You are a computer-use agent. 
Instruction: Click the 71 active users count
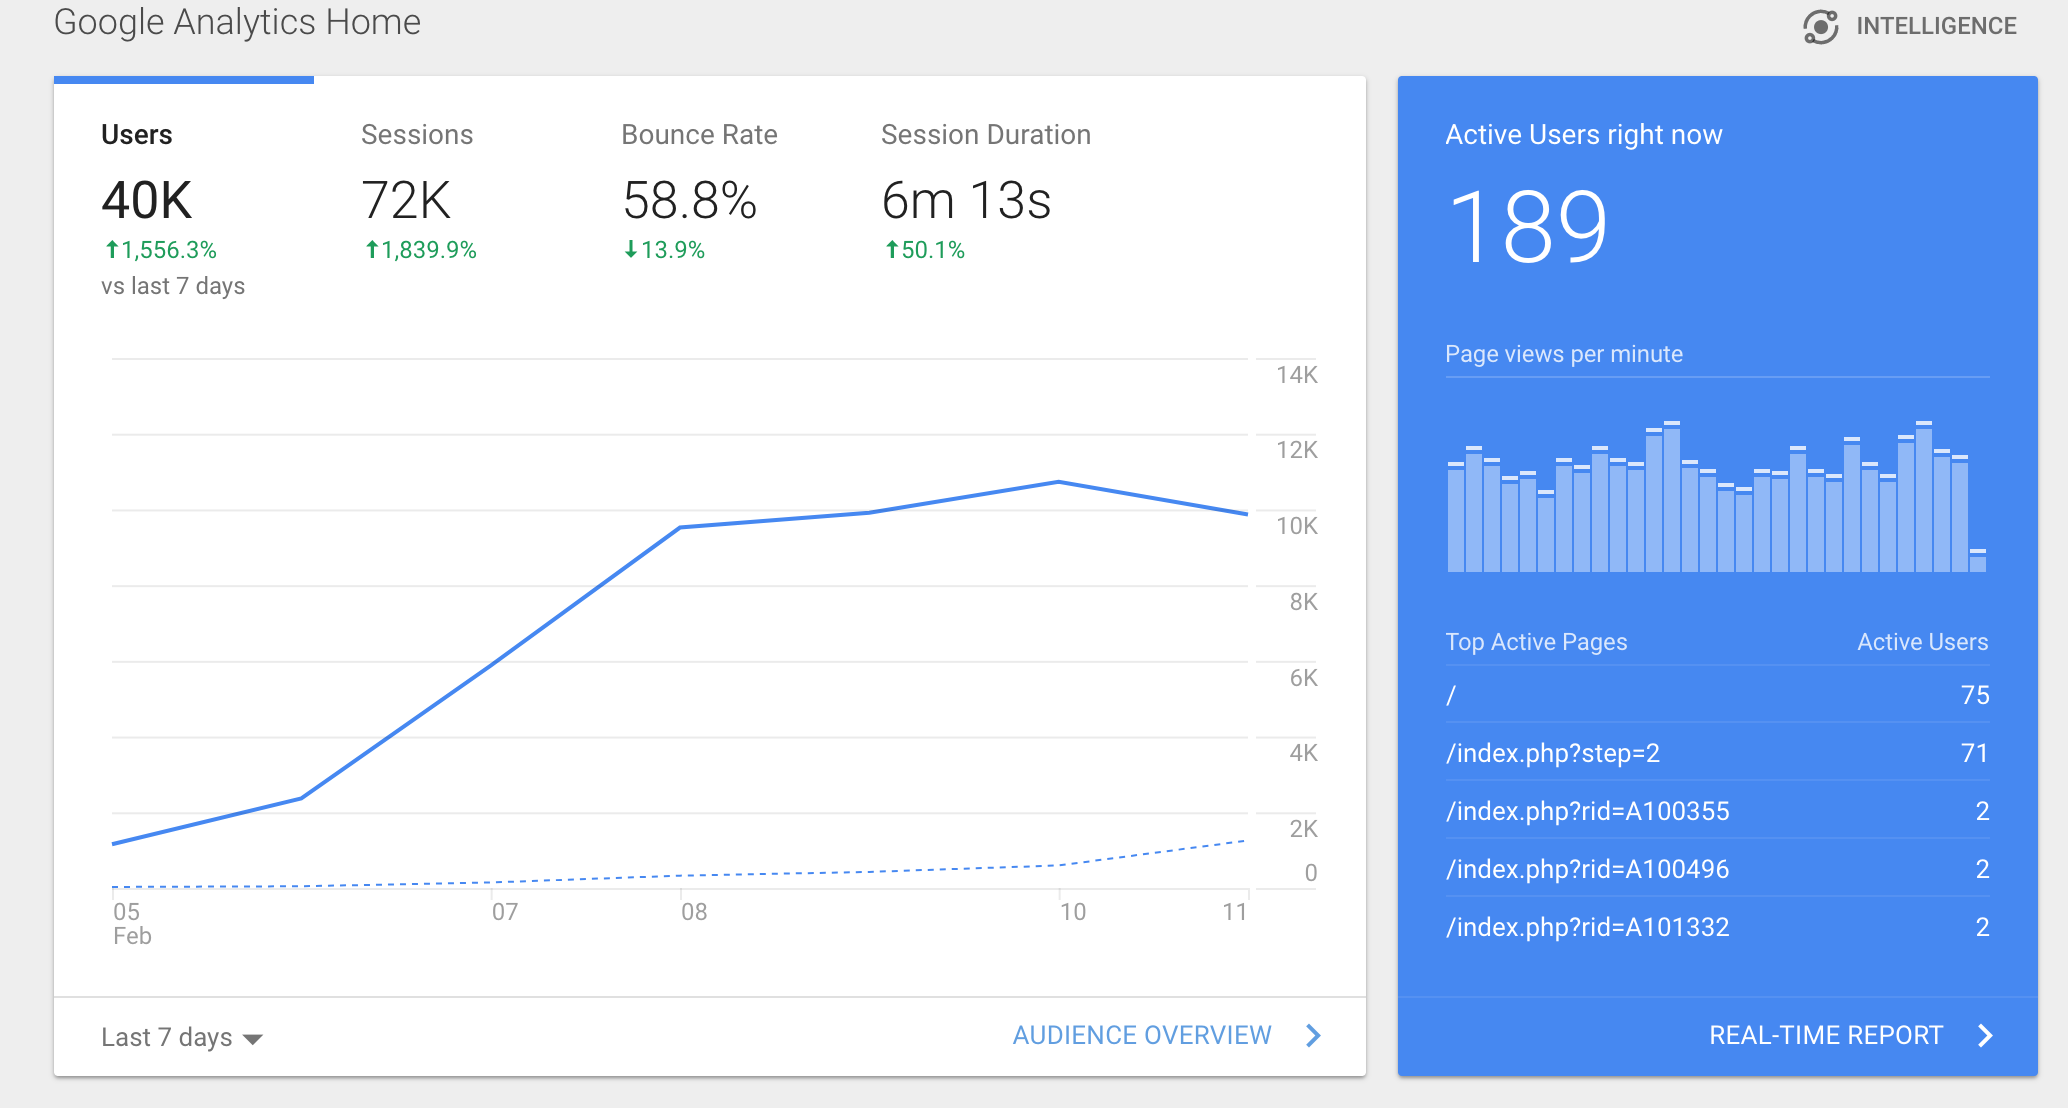pyautogui.click(x=1975, y=753)
